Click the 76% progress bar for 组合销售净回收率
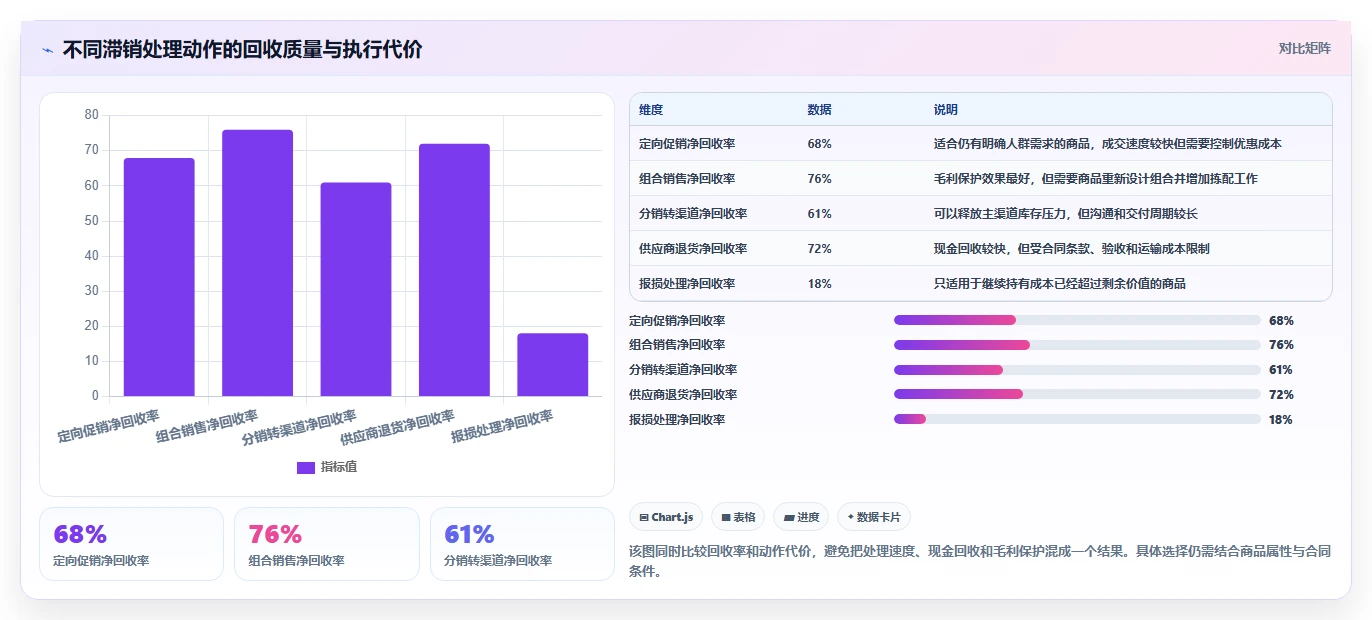 point(1077,345)
